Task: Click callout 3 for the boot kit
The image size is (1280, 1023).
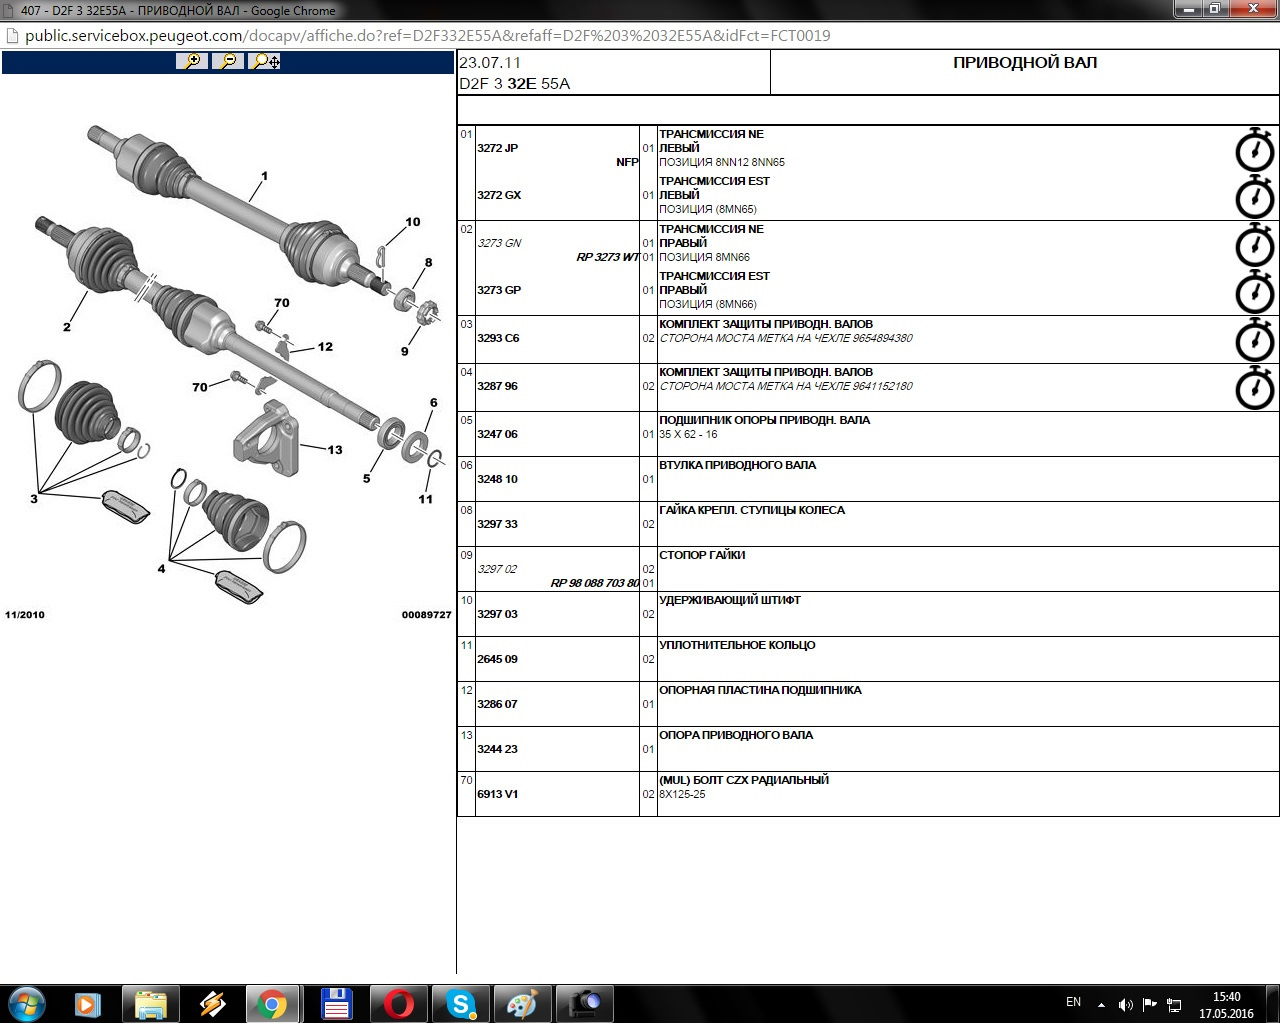Action: click(x=34, y=498)
